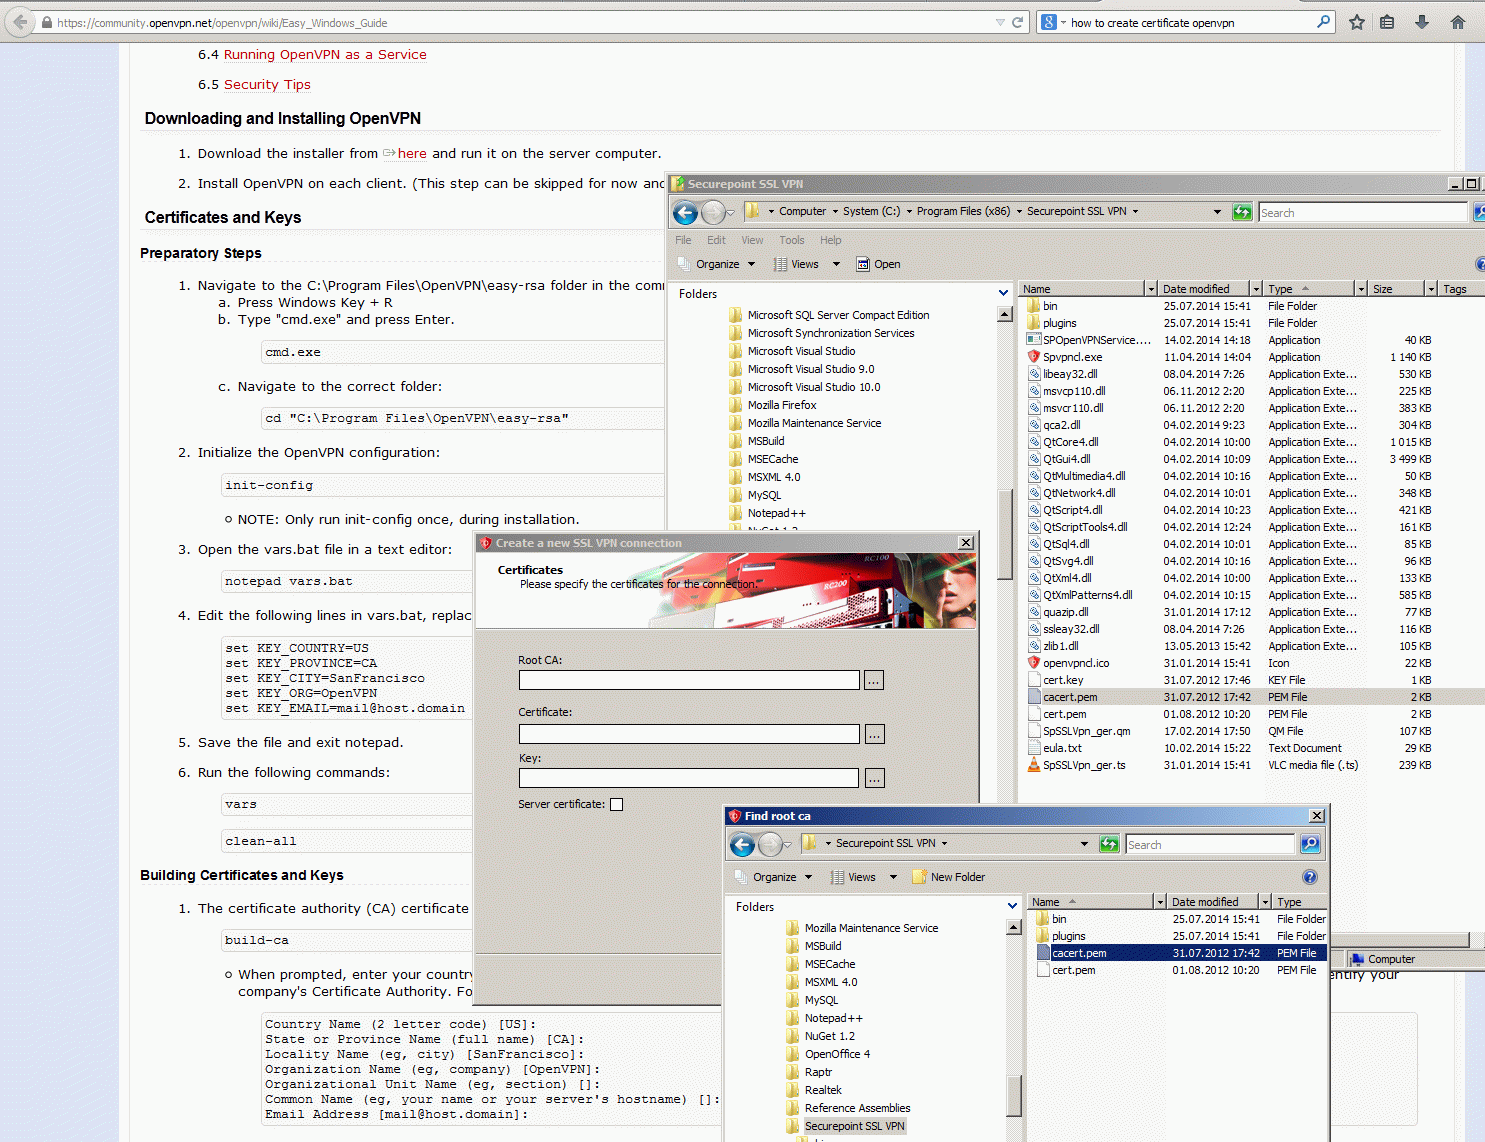
Task: Click the OpenOffice 4 folder icon
Action: (793, 1054)
